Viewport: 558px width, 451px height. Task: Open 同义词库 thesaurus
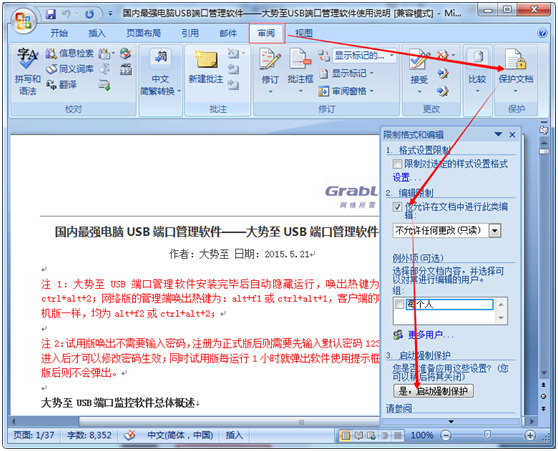pyautogui.click(x=70, y=69)
